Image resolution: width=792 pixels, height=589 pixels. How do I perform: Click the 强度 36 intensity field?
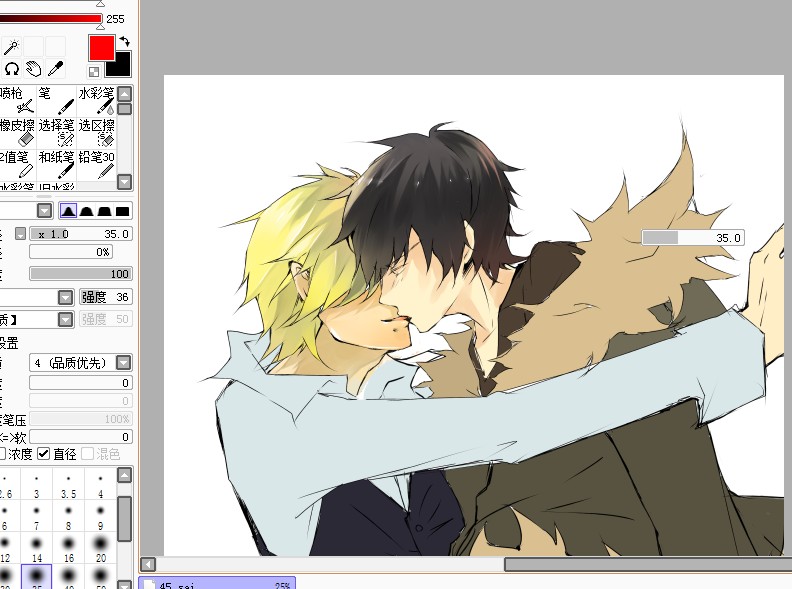(x=106, y=297)
